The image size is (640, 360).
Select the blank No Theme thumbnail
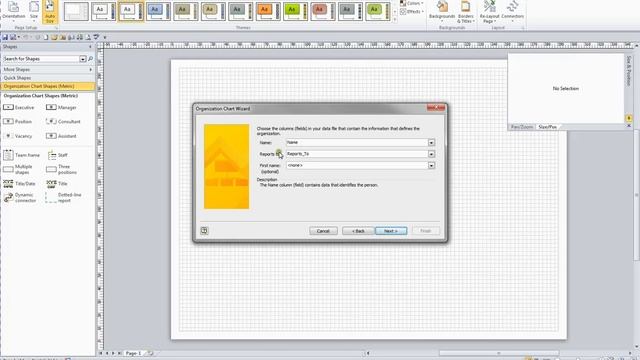point(76,11)
